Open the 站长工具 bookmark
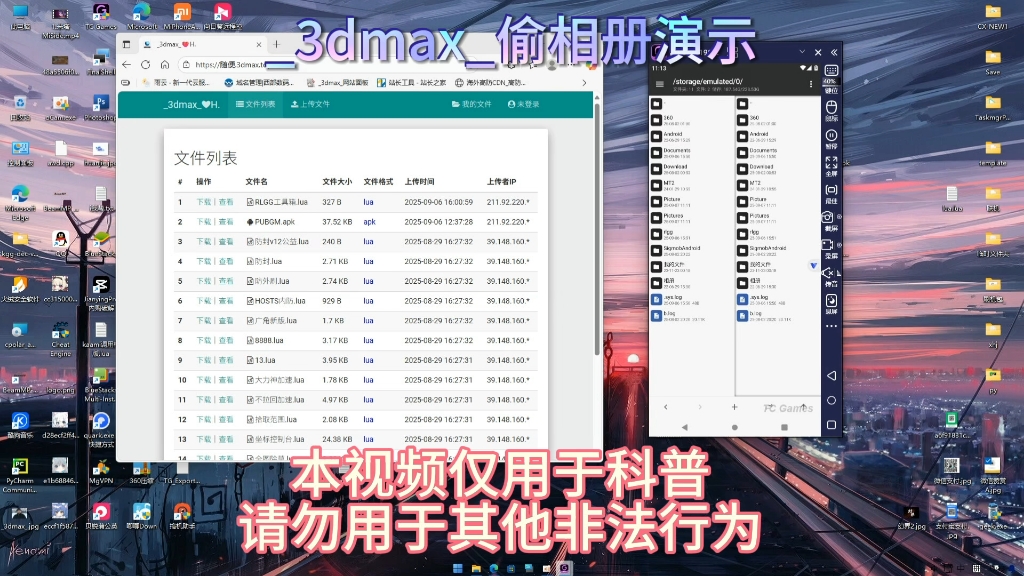 [411, 83]
